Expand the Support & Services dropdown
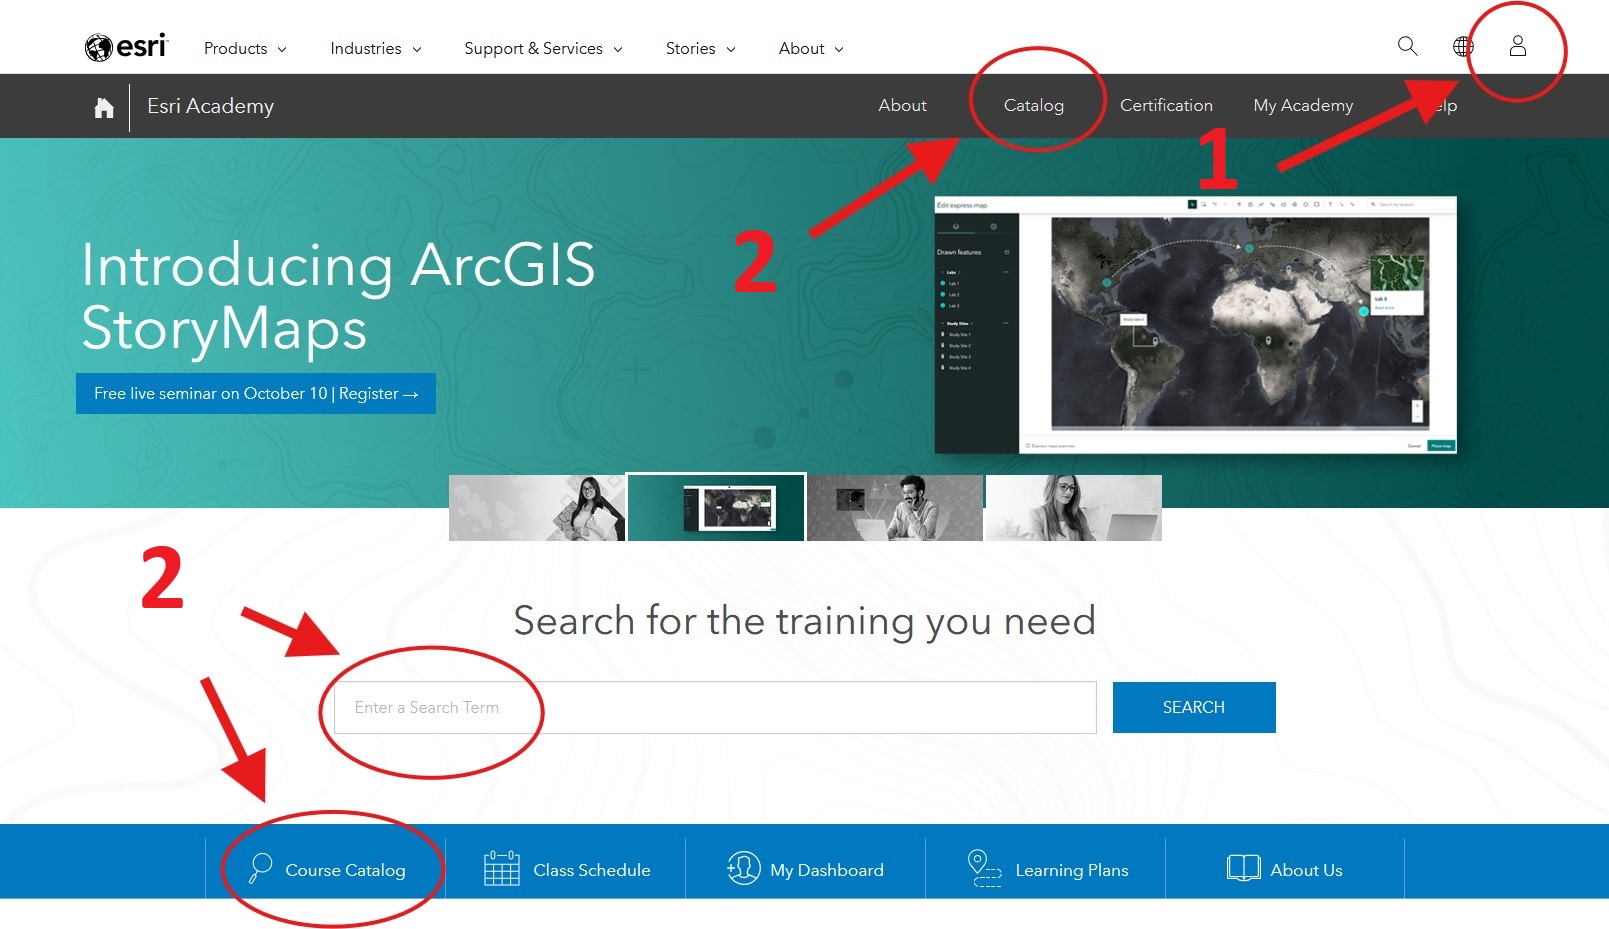 pyautogui.click(x=543, y=48)
